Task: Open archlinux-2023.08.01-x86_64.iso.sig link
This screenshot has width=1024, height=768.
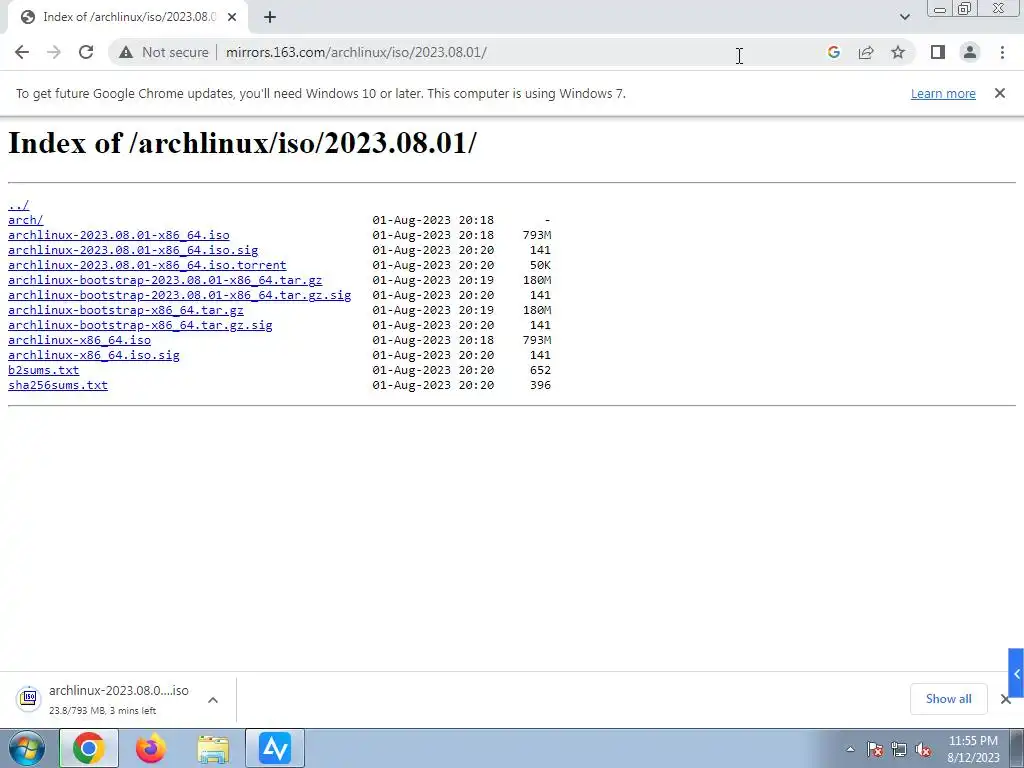Action: (x=133, y=250)
